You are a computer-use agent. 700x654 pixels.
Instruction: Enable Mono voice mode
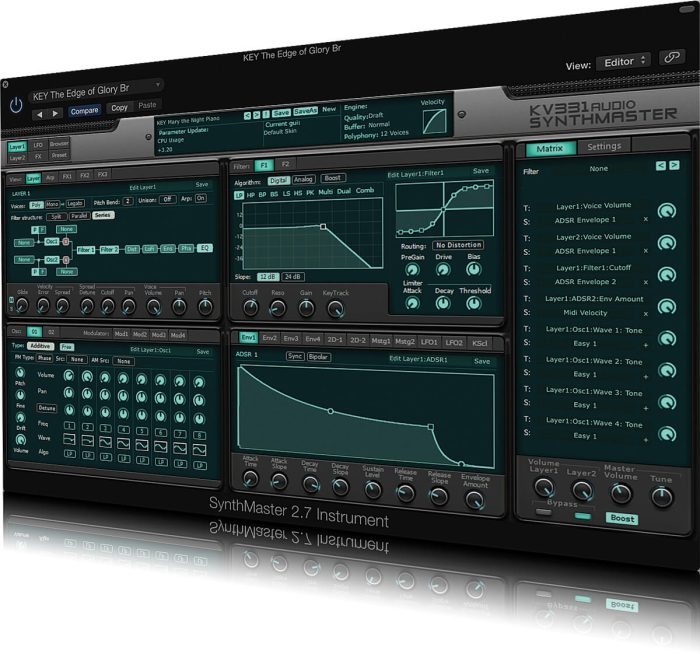pyautogui.click(x=52, y=204)
